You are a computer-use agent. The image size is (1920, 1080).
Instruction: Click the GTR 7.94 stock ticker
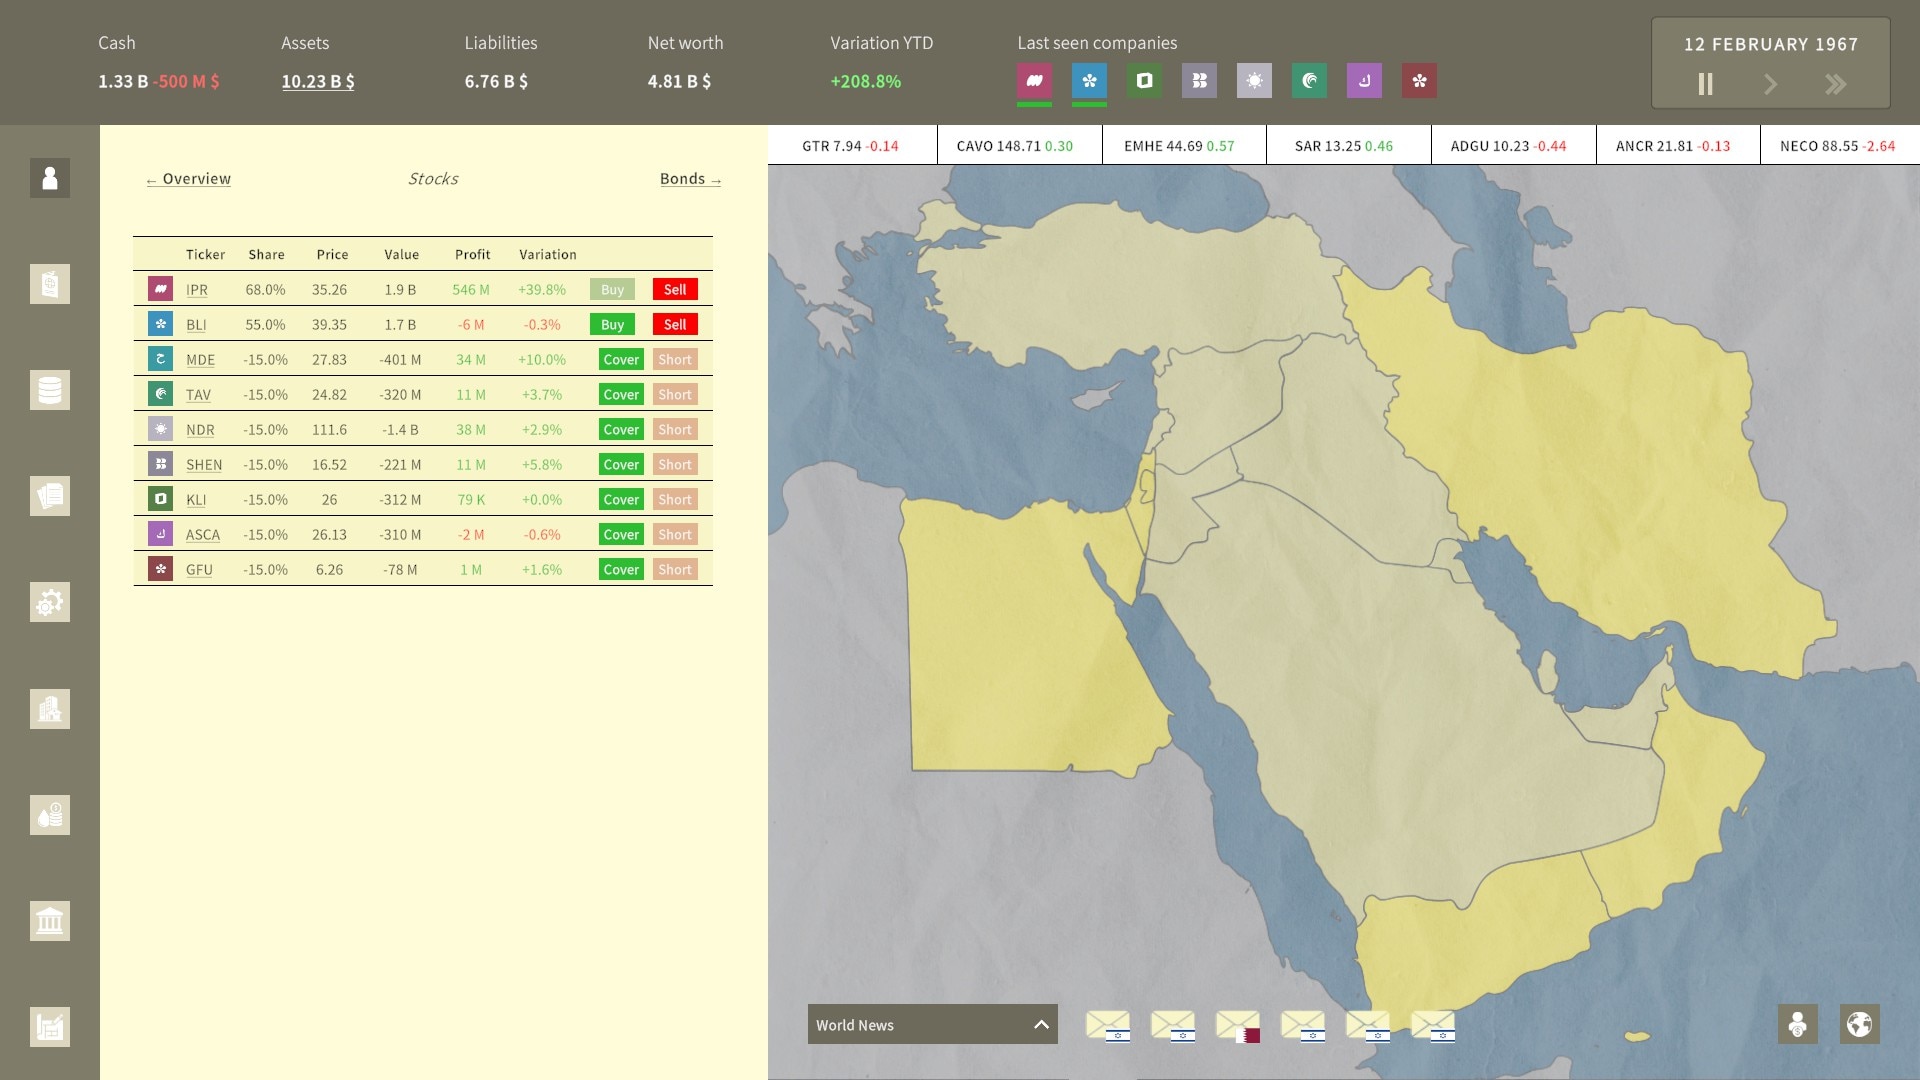pyautogui.click(x=850, y=146)
